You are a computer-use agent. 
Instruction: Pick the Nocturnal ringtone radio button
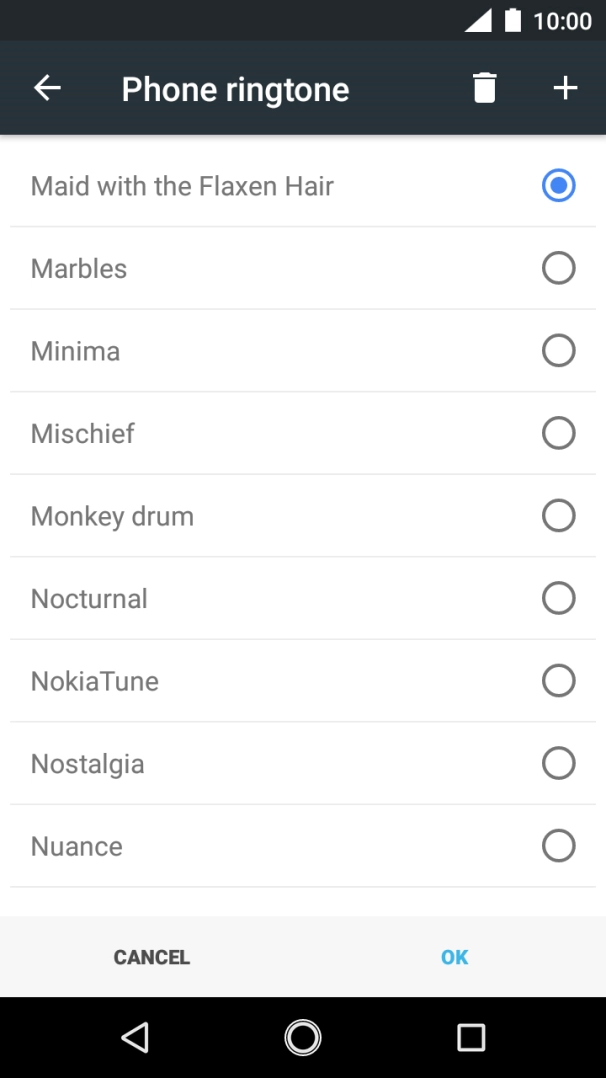(x=558, y=598)
